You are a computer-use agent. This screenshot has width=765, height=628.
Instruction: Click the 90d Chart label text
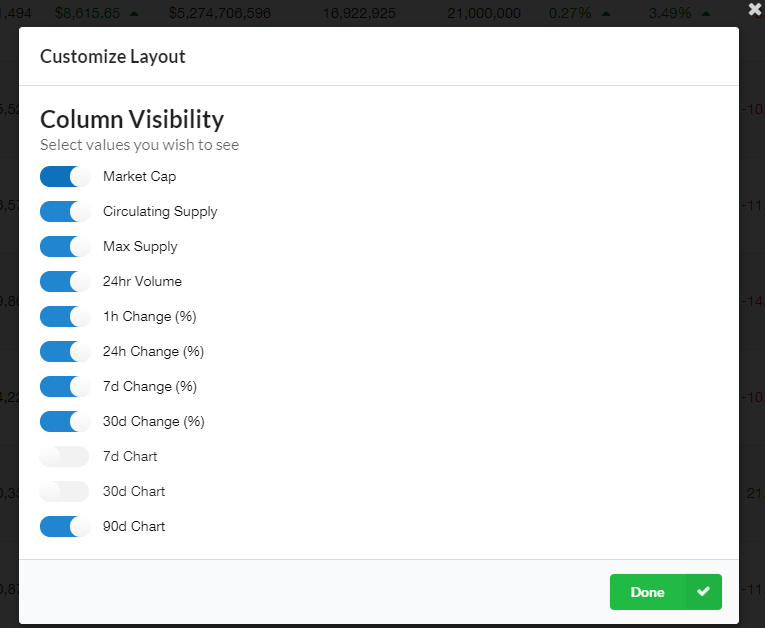click(134, 526)
